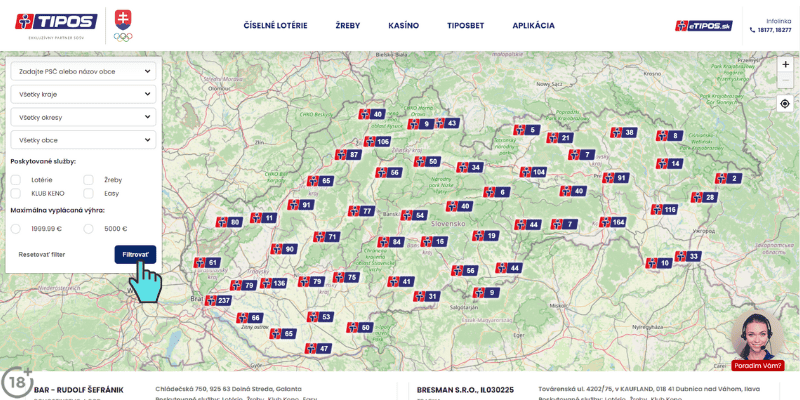Select the 5000 € maximum payout option
The height and width of the screenshot is (400, 800).
[x=89, y=229]
